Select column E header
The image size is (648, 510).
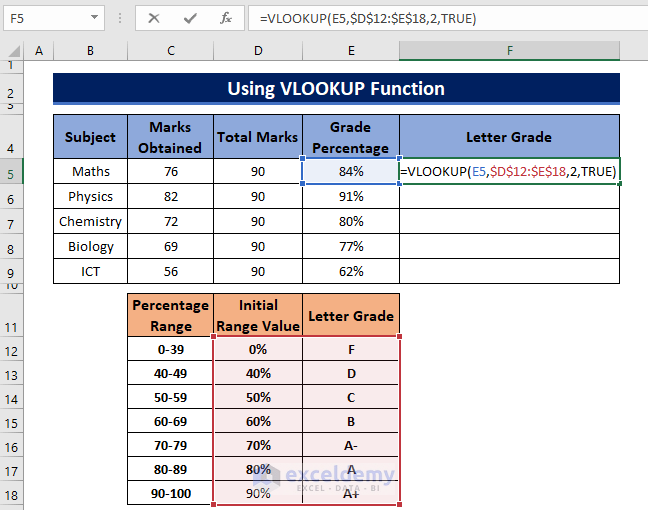tap(351, 51)
